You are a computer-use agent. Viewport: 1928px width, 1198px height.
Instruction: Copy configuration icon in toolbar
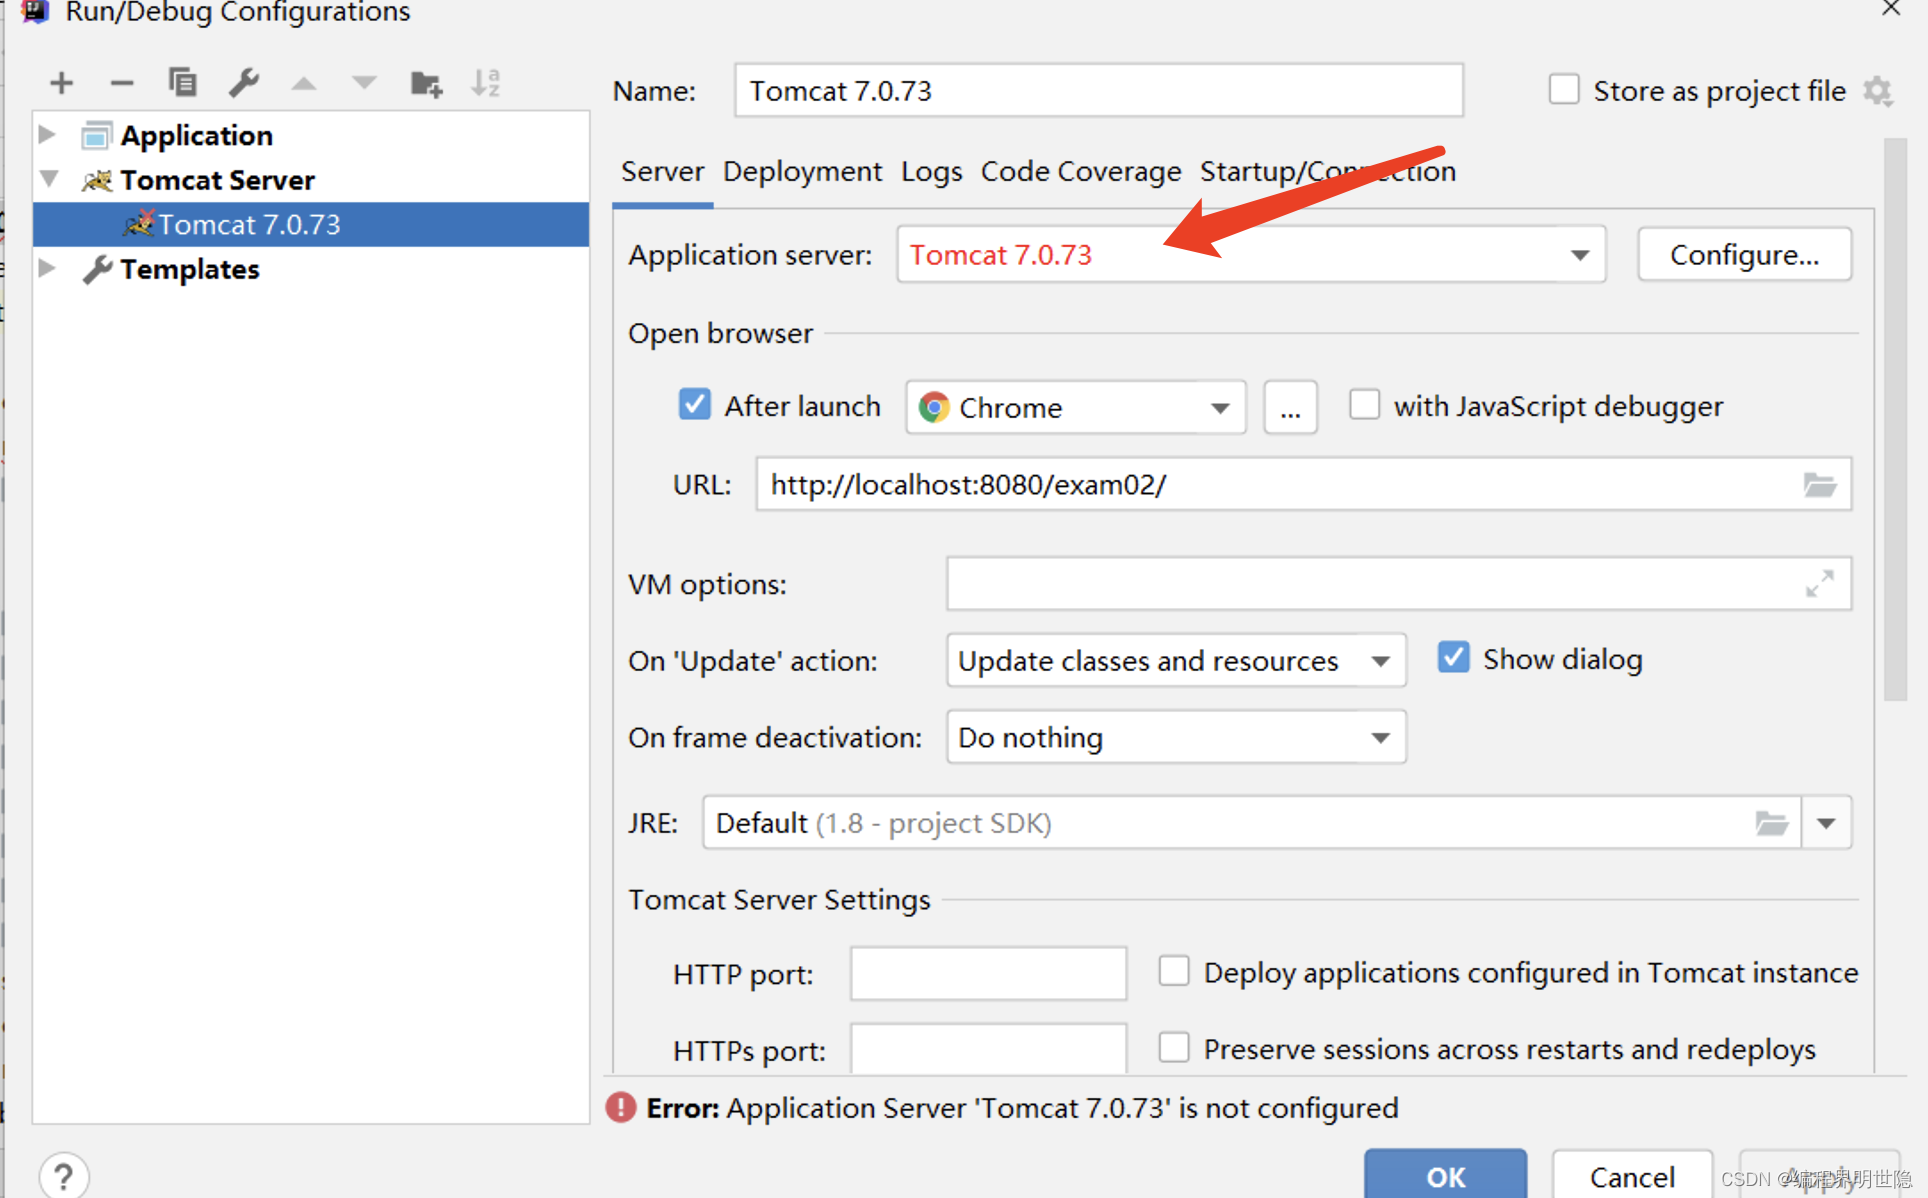tap(182, 82)
